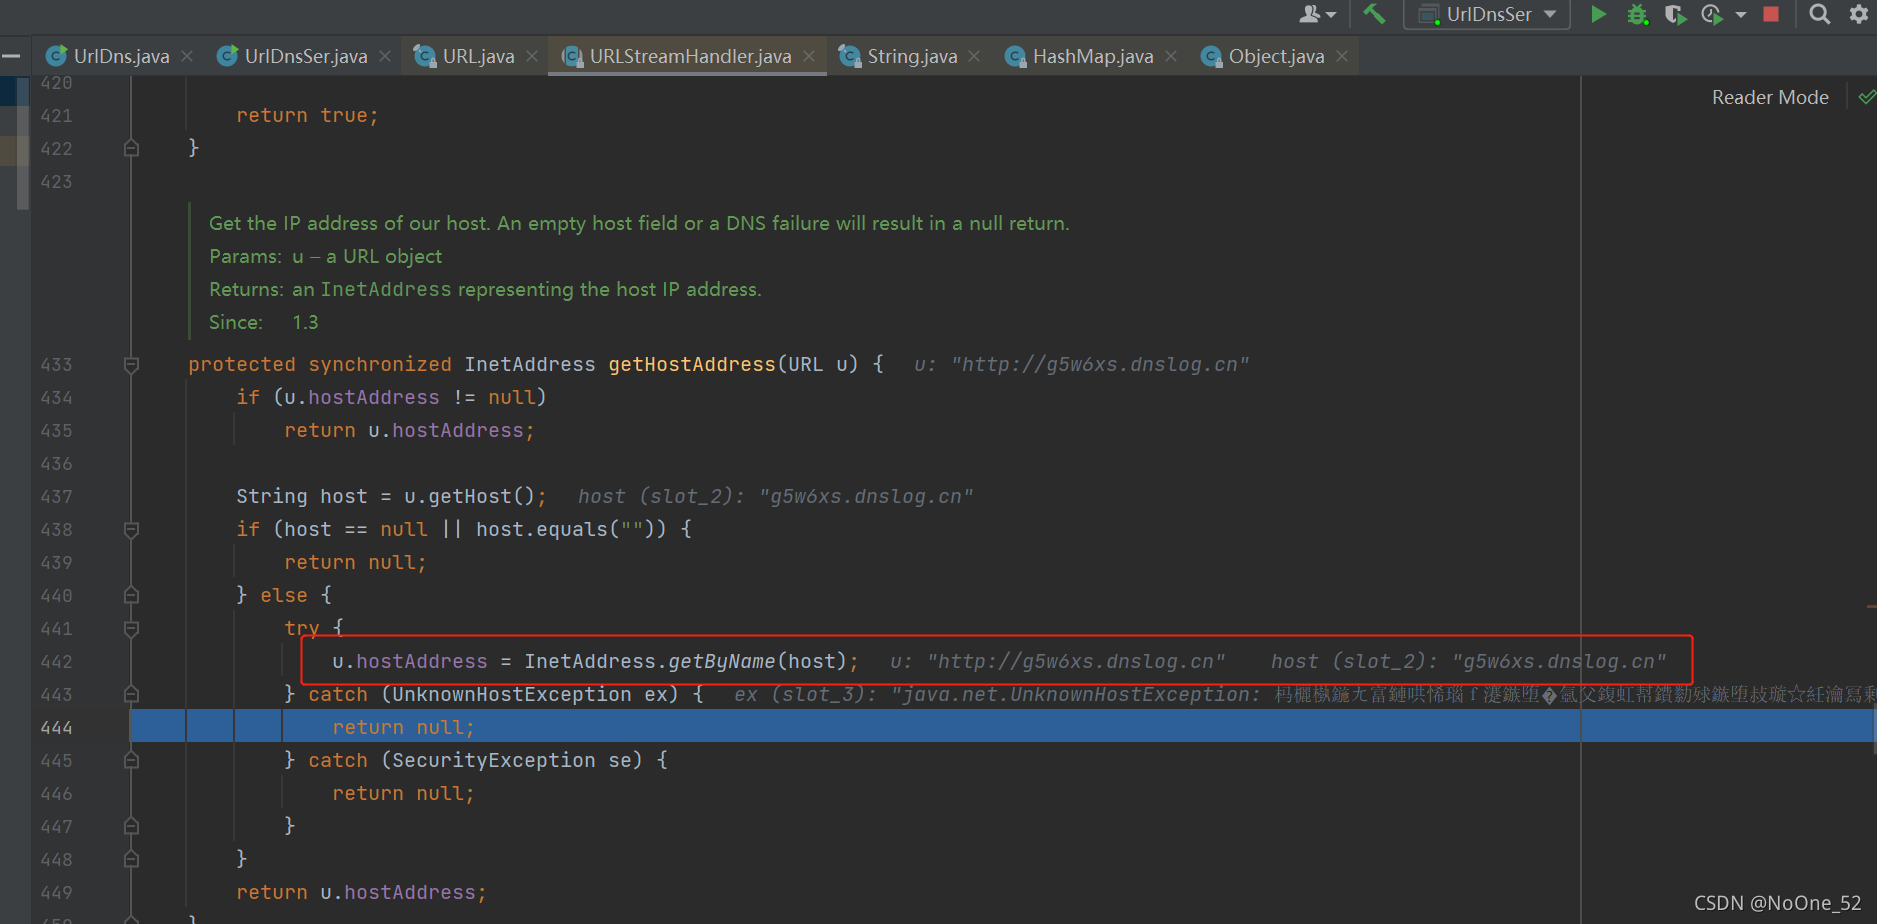Click line number 444 in the gutter
Image resolution: width=1877 pixels, height=924 pixels.
[57, 728]
